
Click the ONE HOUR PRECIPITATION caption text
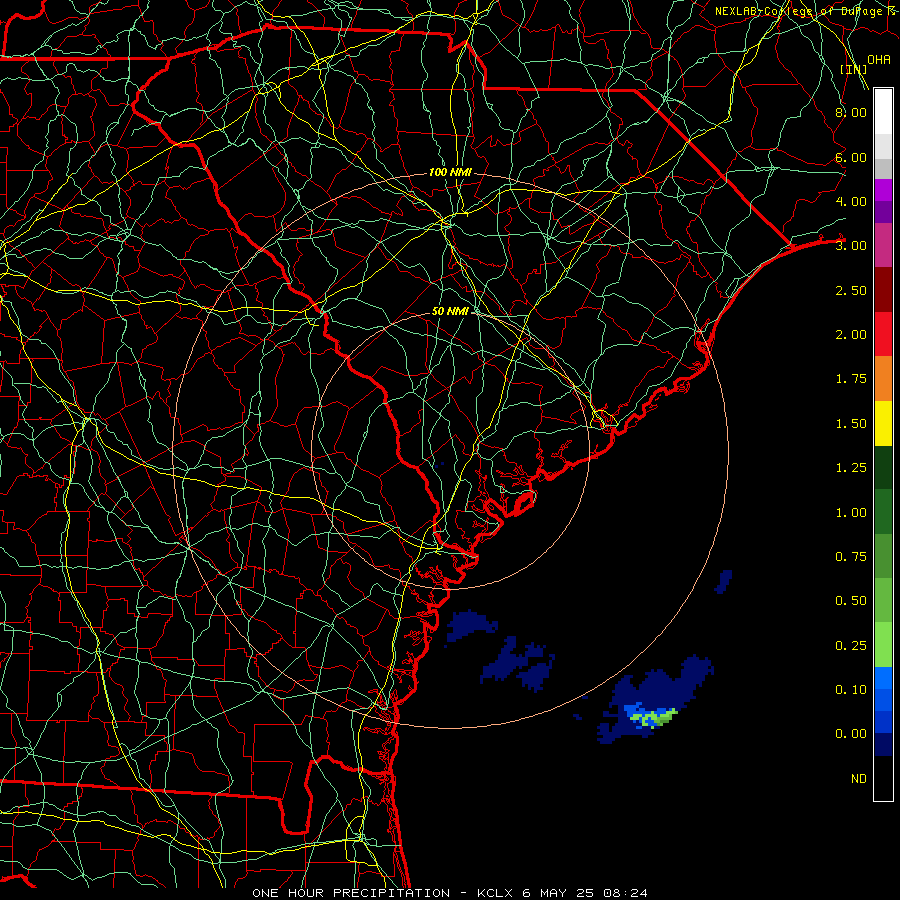(351, 893)
